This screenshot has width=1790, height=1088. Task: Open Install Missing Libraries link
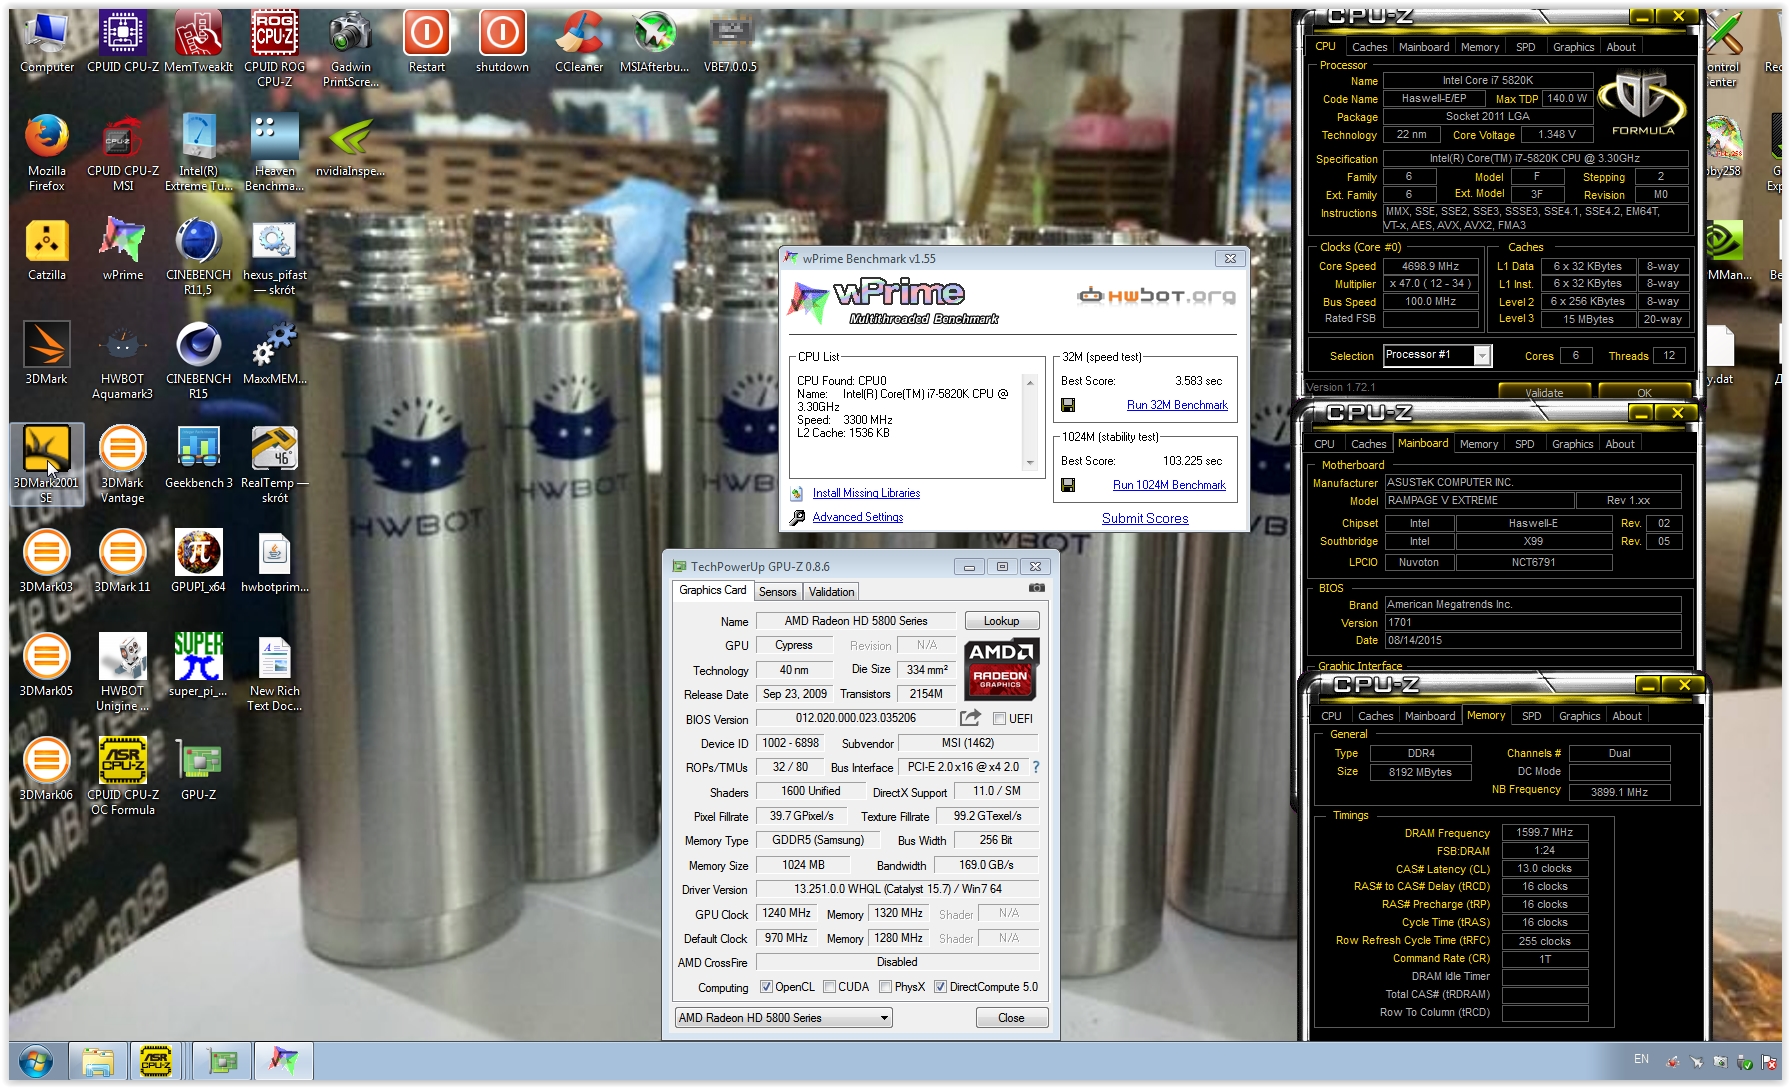click(x=866, y=493)
